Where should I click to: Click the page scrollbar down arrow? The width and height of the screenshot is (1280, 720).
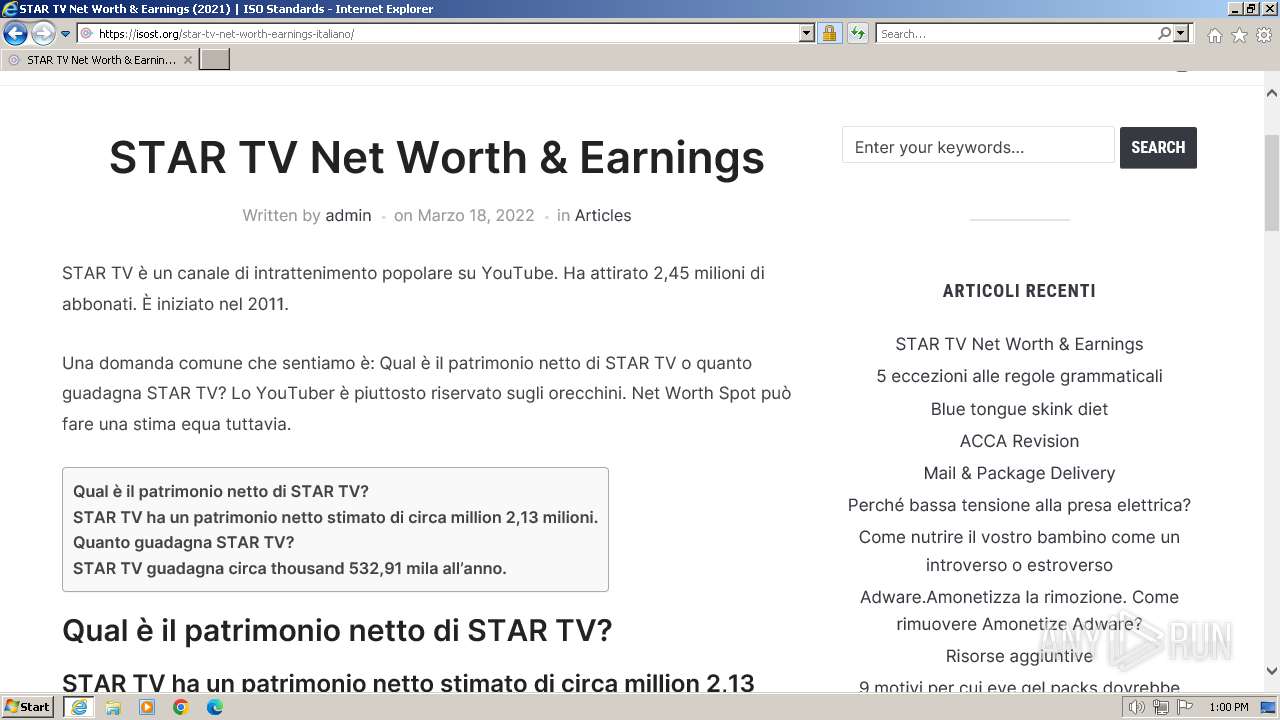[x=1272, y=671]
